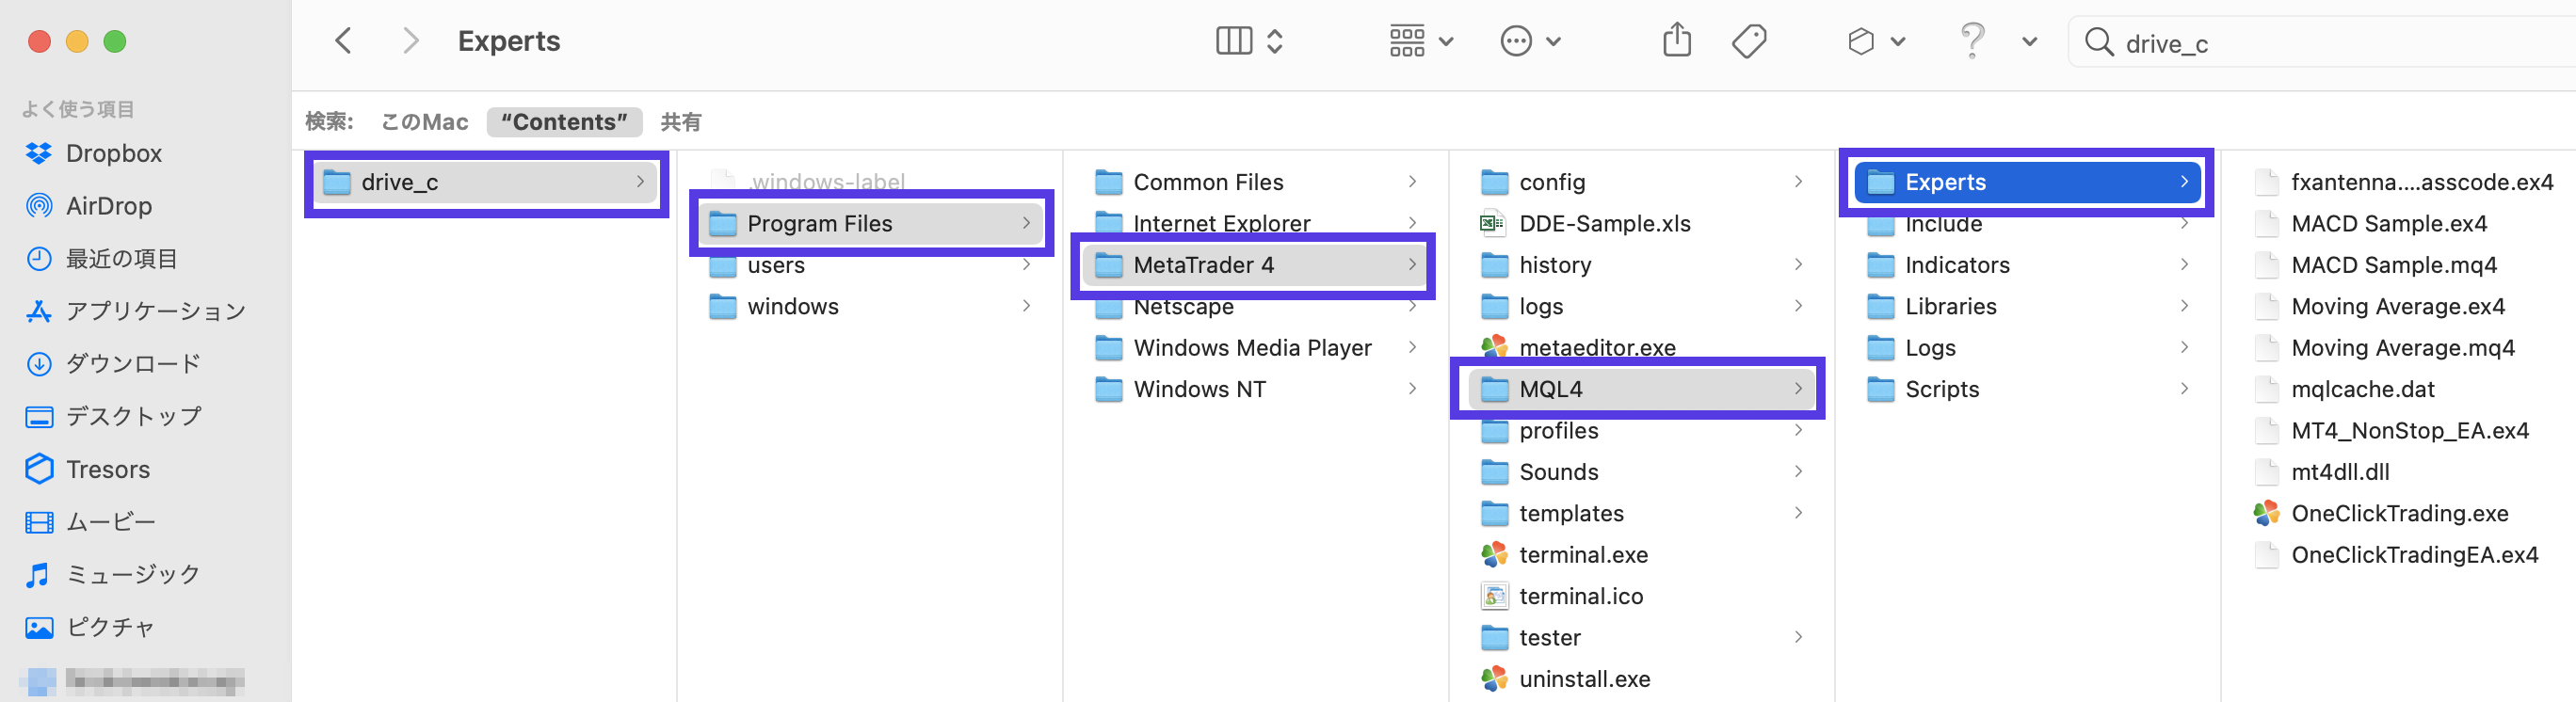Screen dimensions: 2576x702
Task: Expand the Windows NT folder chevron
Action: (x=1412, y=388)
